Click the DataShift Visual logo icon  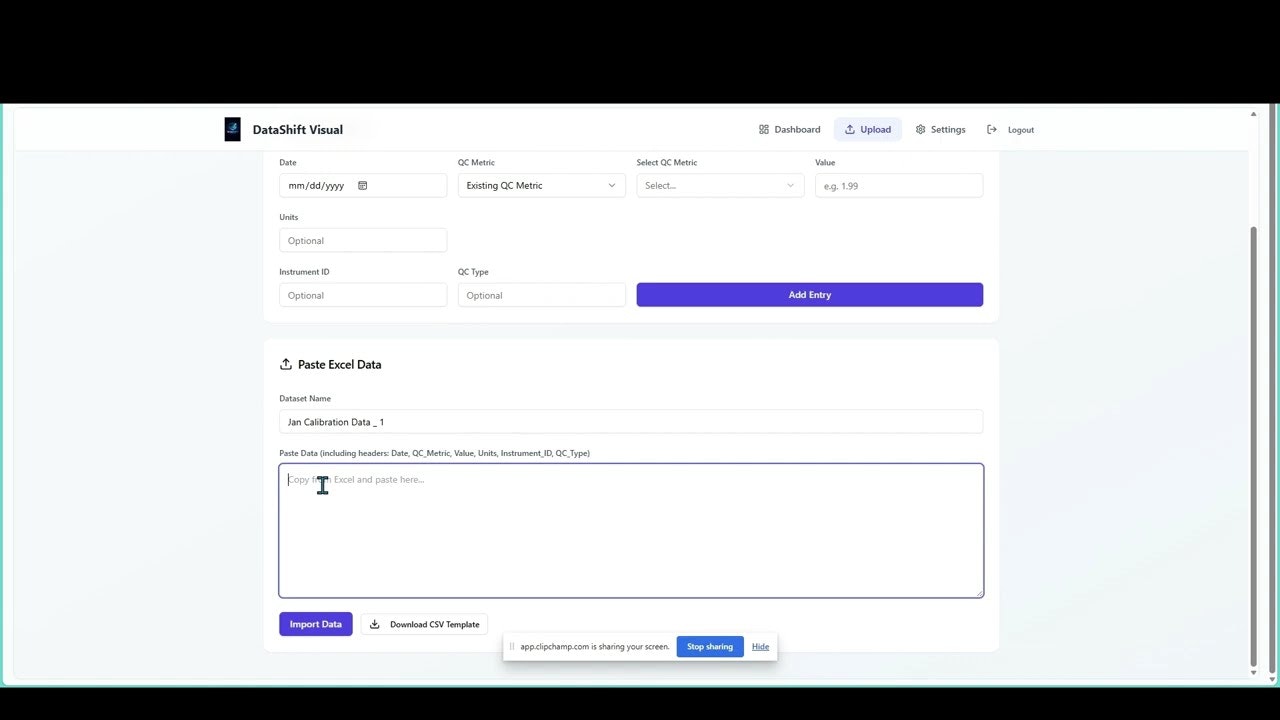point(232,129)
